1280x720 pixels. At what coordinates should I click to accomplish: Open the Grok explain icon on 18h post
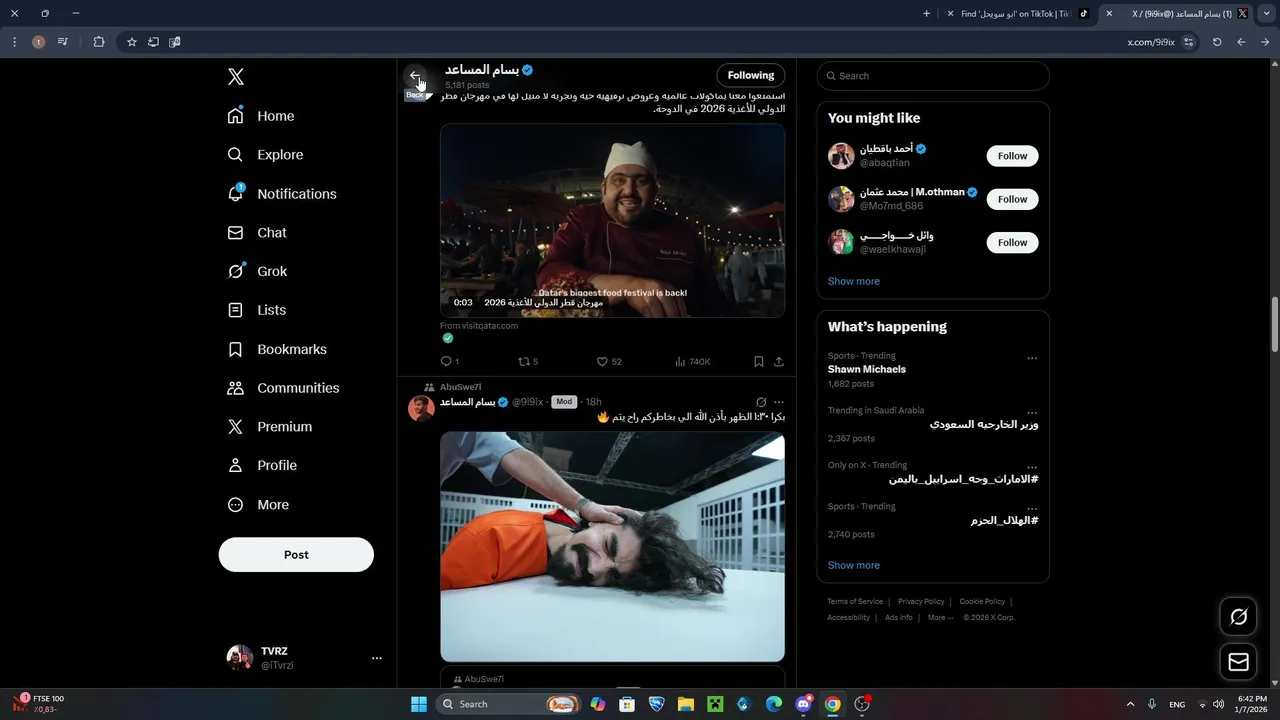(761, 402)
